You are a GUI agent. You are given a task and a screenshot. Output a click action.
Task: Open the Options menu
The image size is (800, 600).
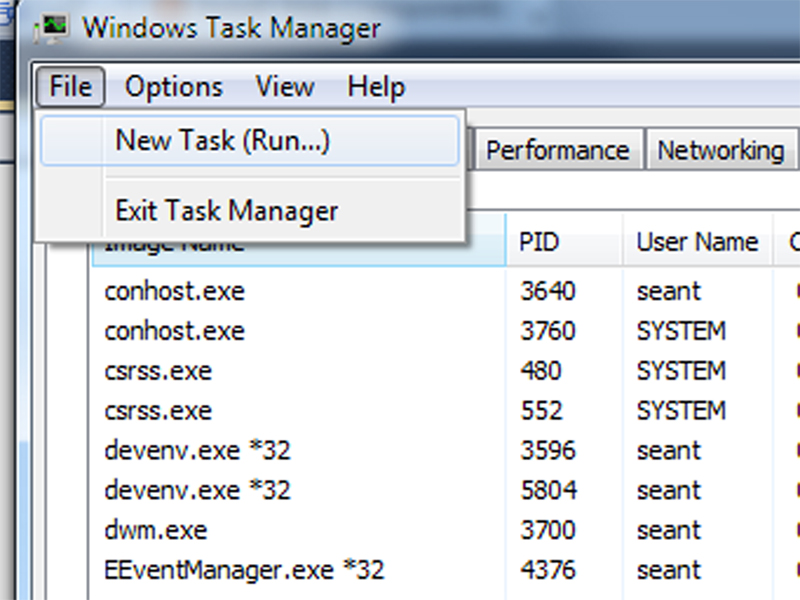click(174, 87)
